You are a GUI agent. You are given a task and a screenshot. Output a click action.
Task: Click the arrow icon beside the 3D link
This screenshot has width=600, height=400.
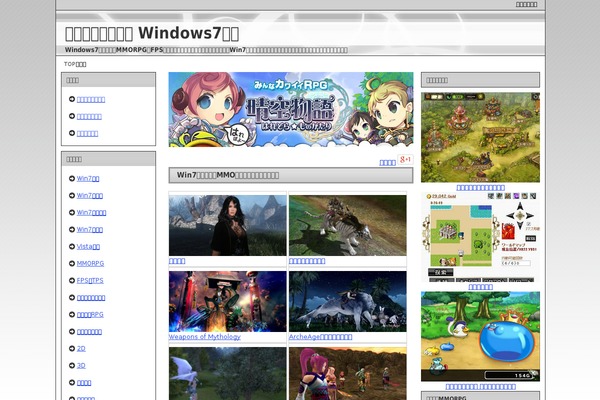pos(72,366)
